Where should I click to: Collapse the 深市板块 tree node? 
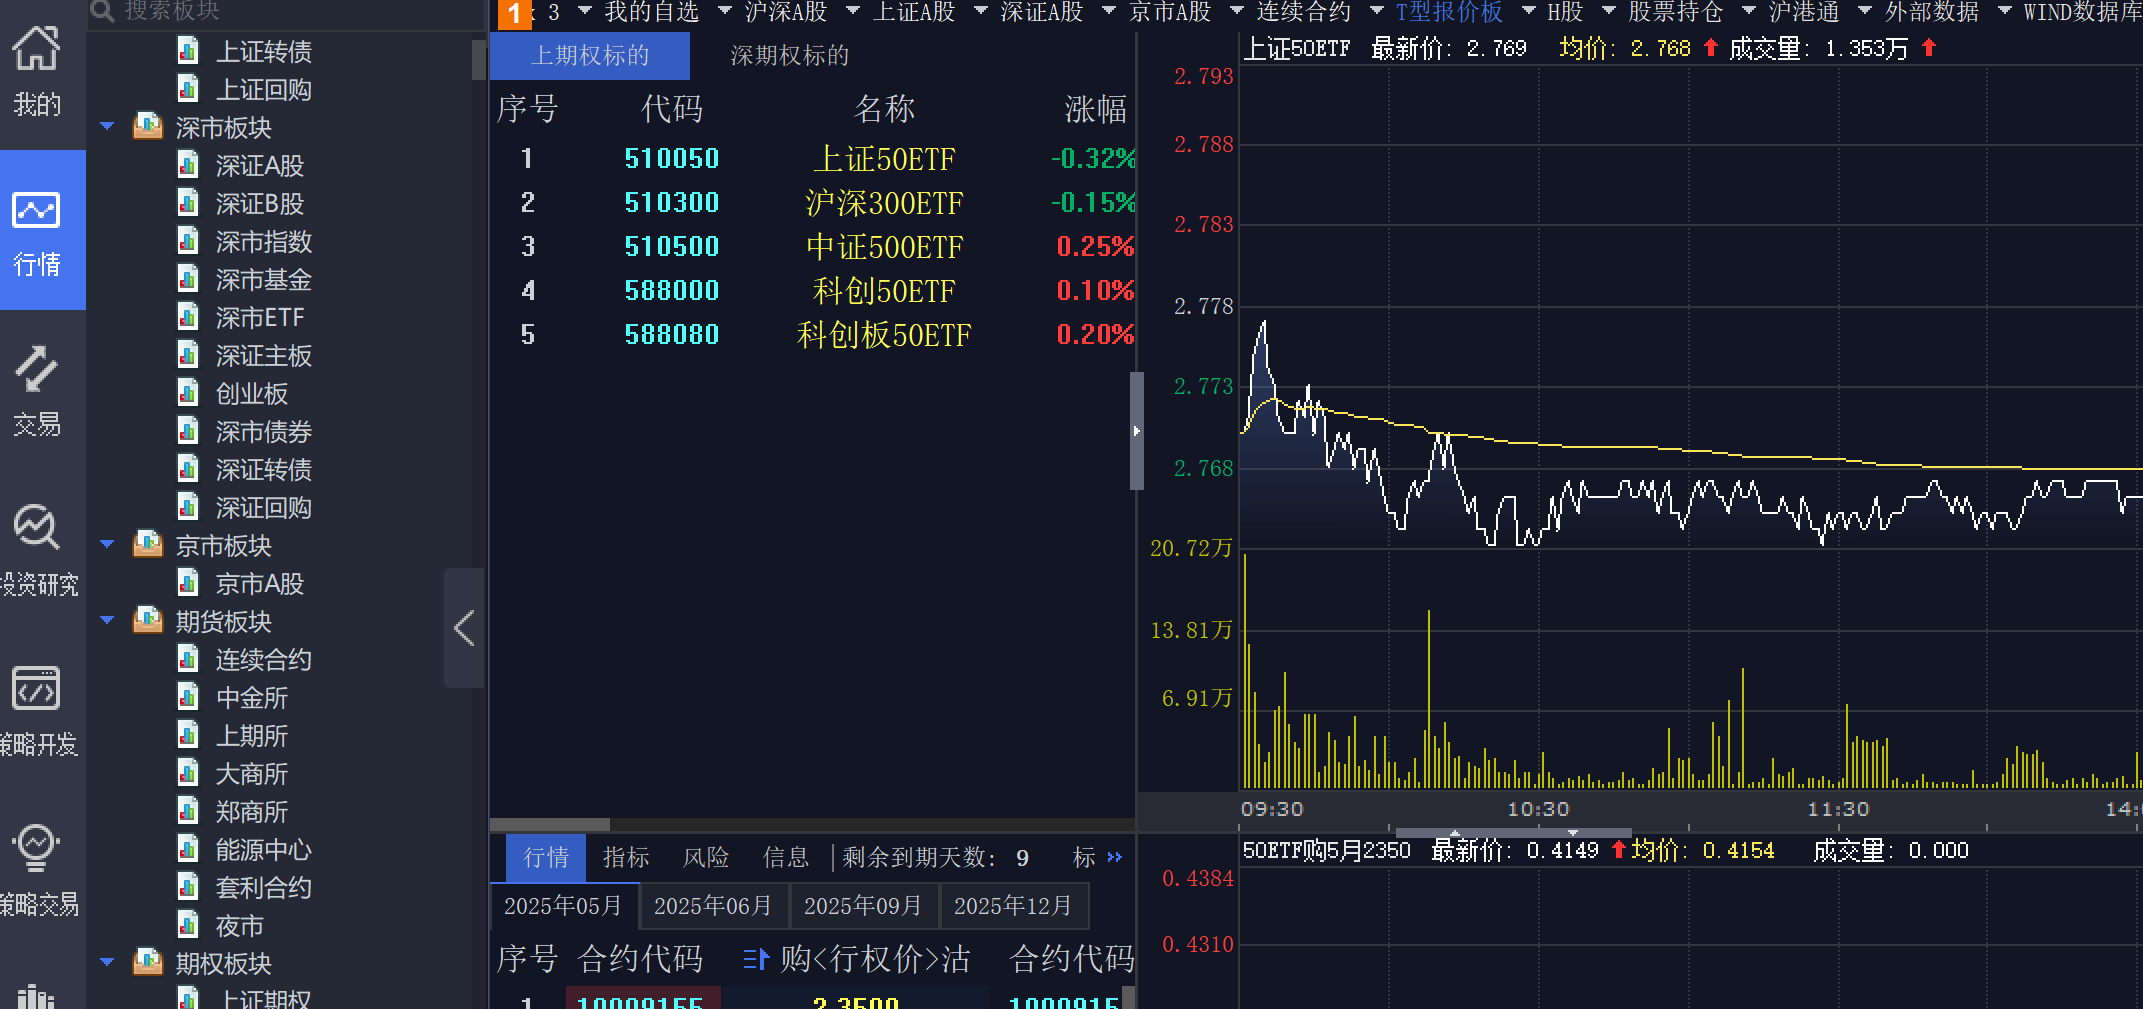107,127
